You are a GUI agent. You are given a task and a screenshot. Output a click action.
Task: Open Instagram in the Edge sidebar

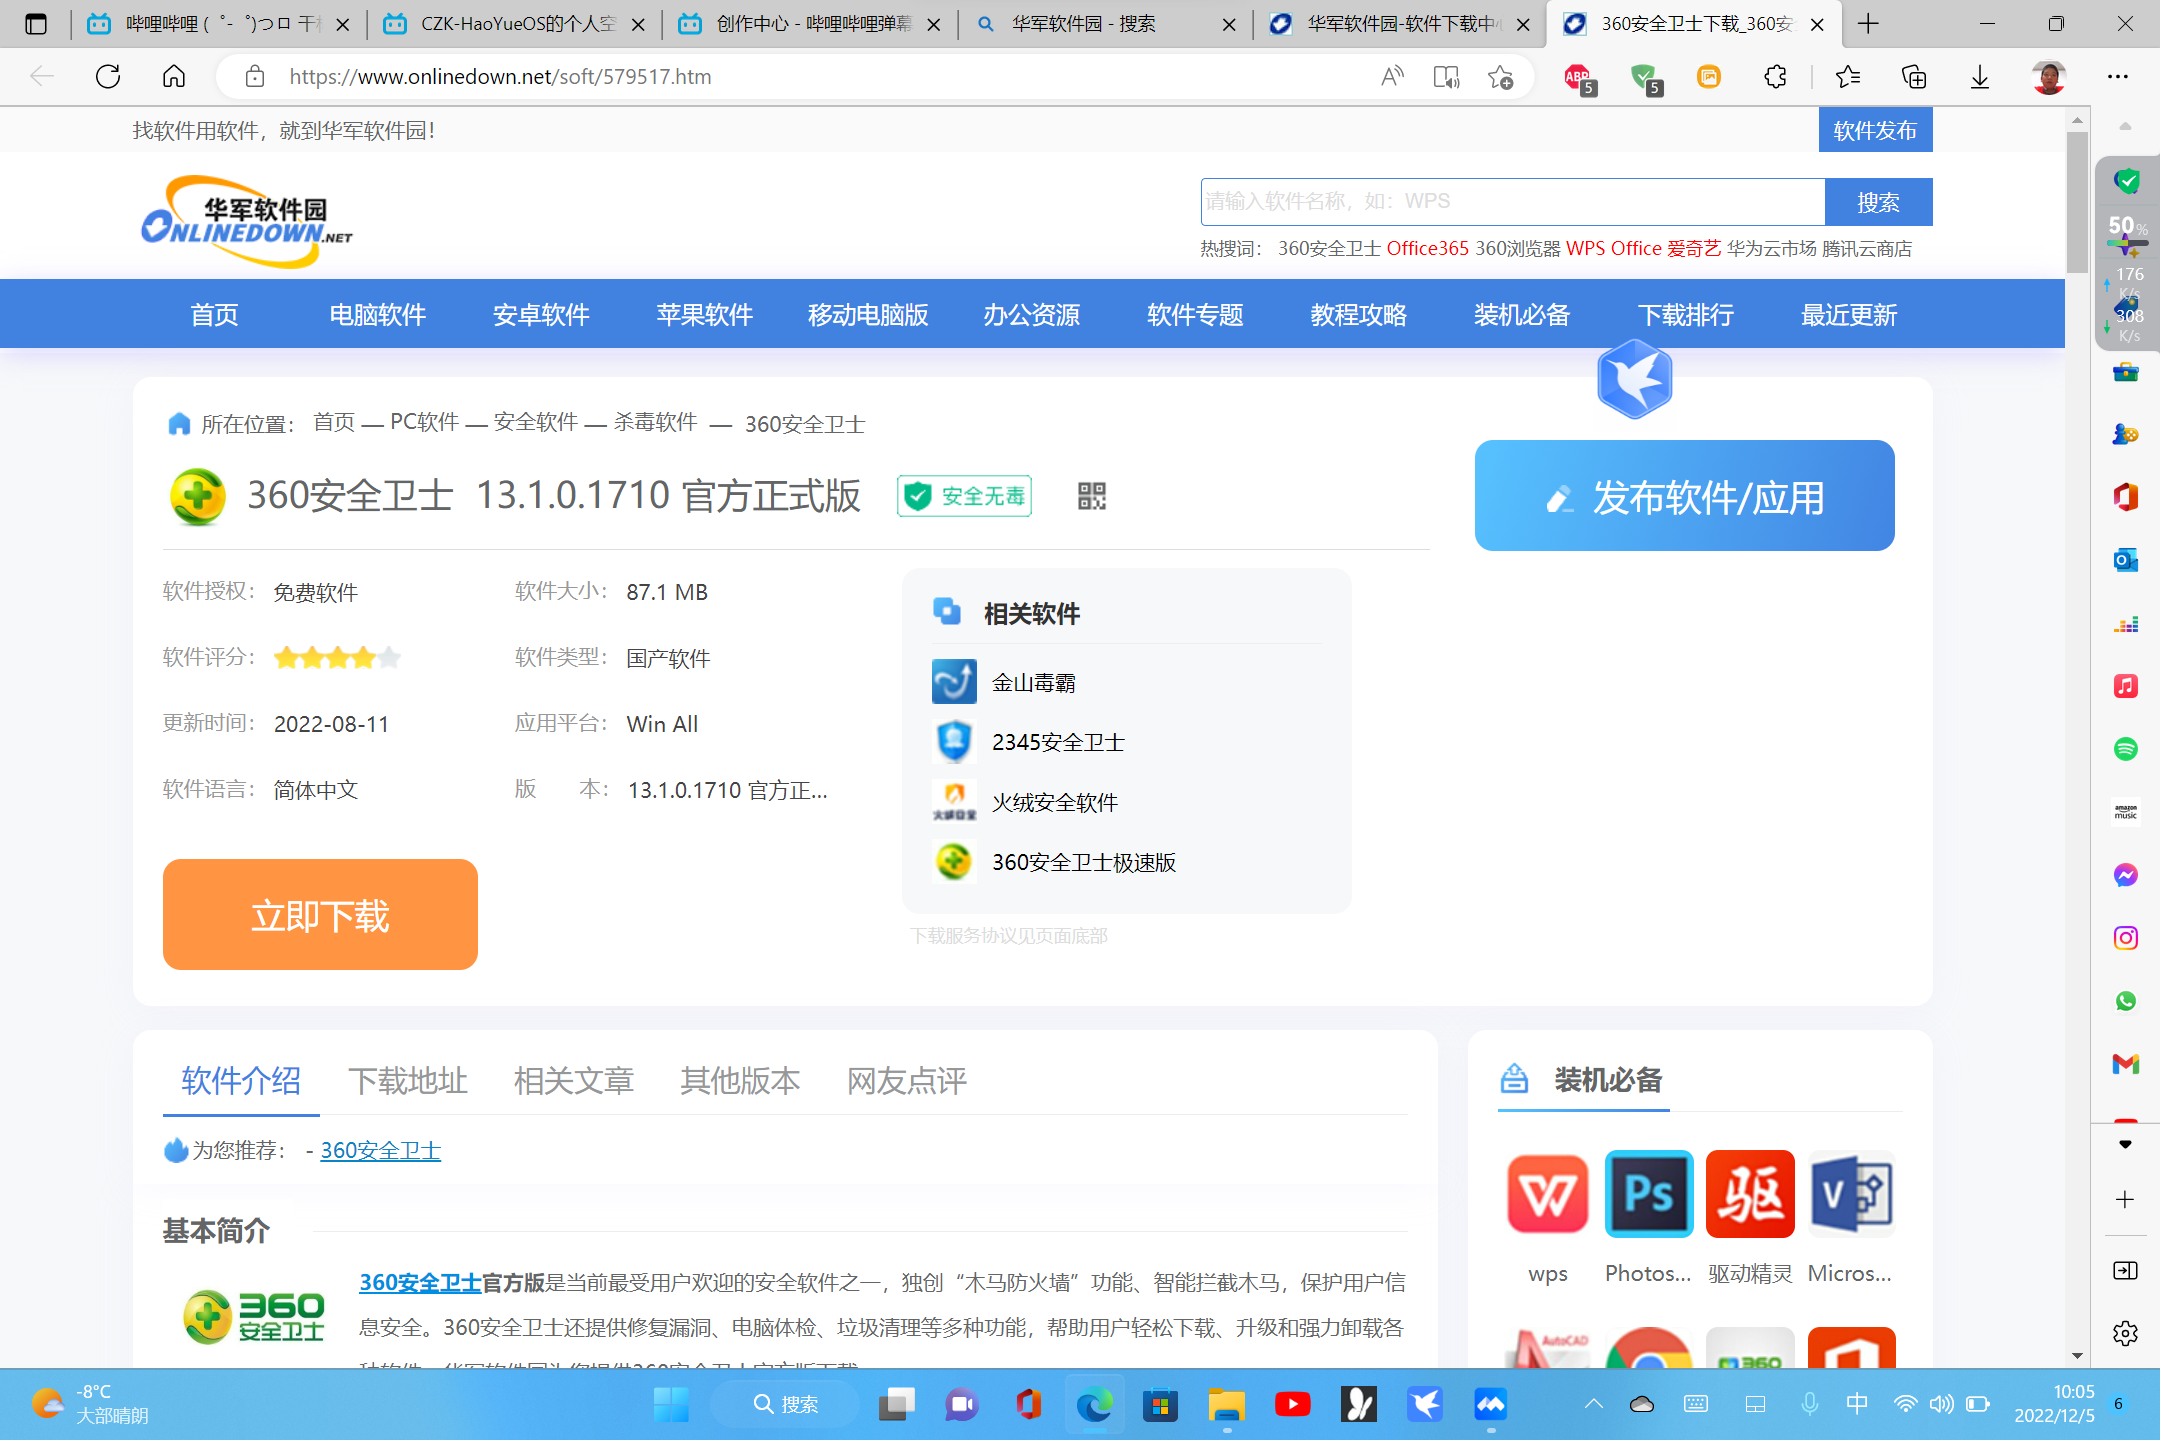point(2126,938)
